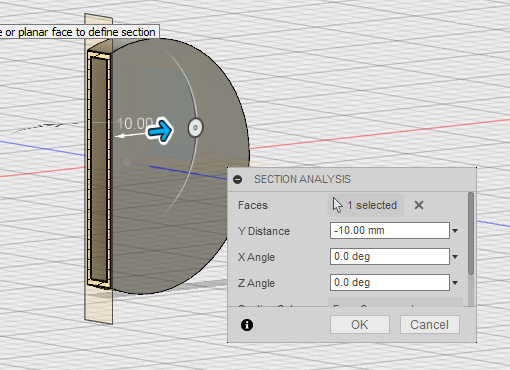The image size is (510, 370).
Task: Clear the Faces selection with the X
Action: pyautogui.click(x=419, y=205)
